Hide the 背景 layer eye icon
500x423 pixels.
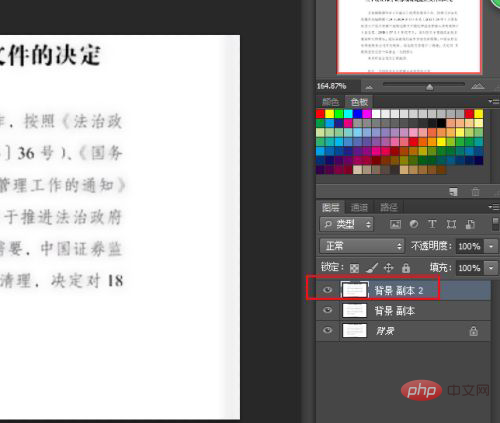coord(328,330)
